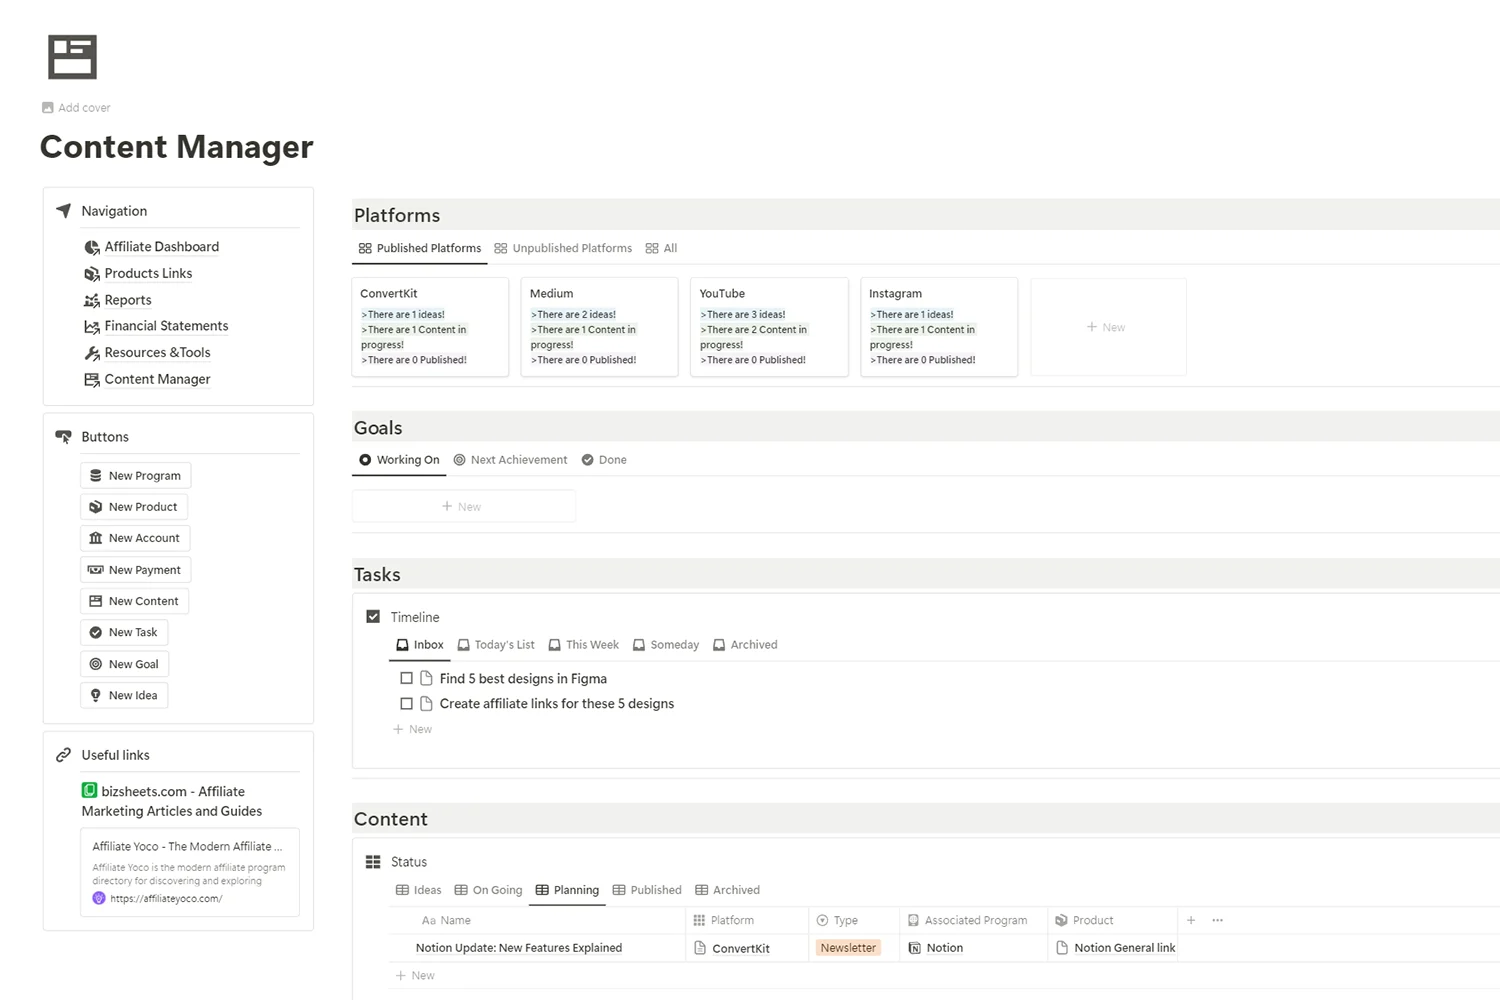Switch to Published Platforms tab
Viewport: 1500px width, 1000px height.
tap(419, 248)
